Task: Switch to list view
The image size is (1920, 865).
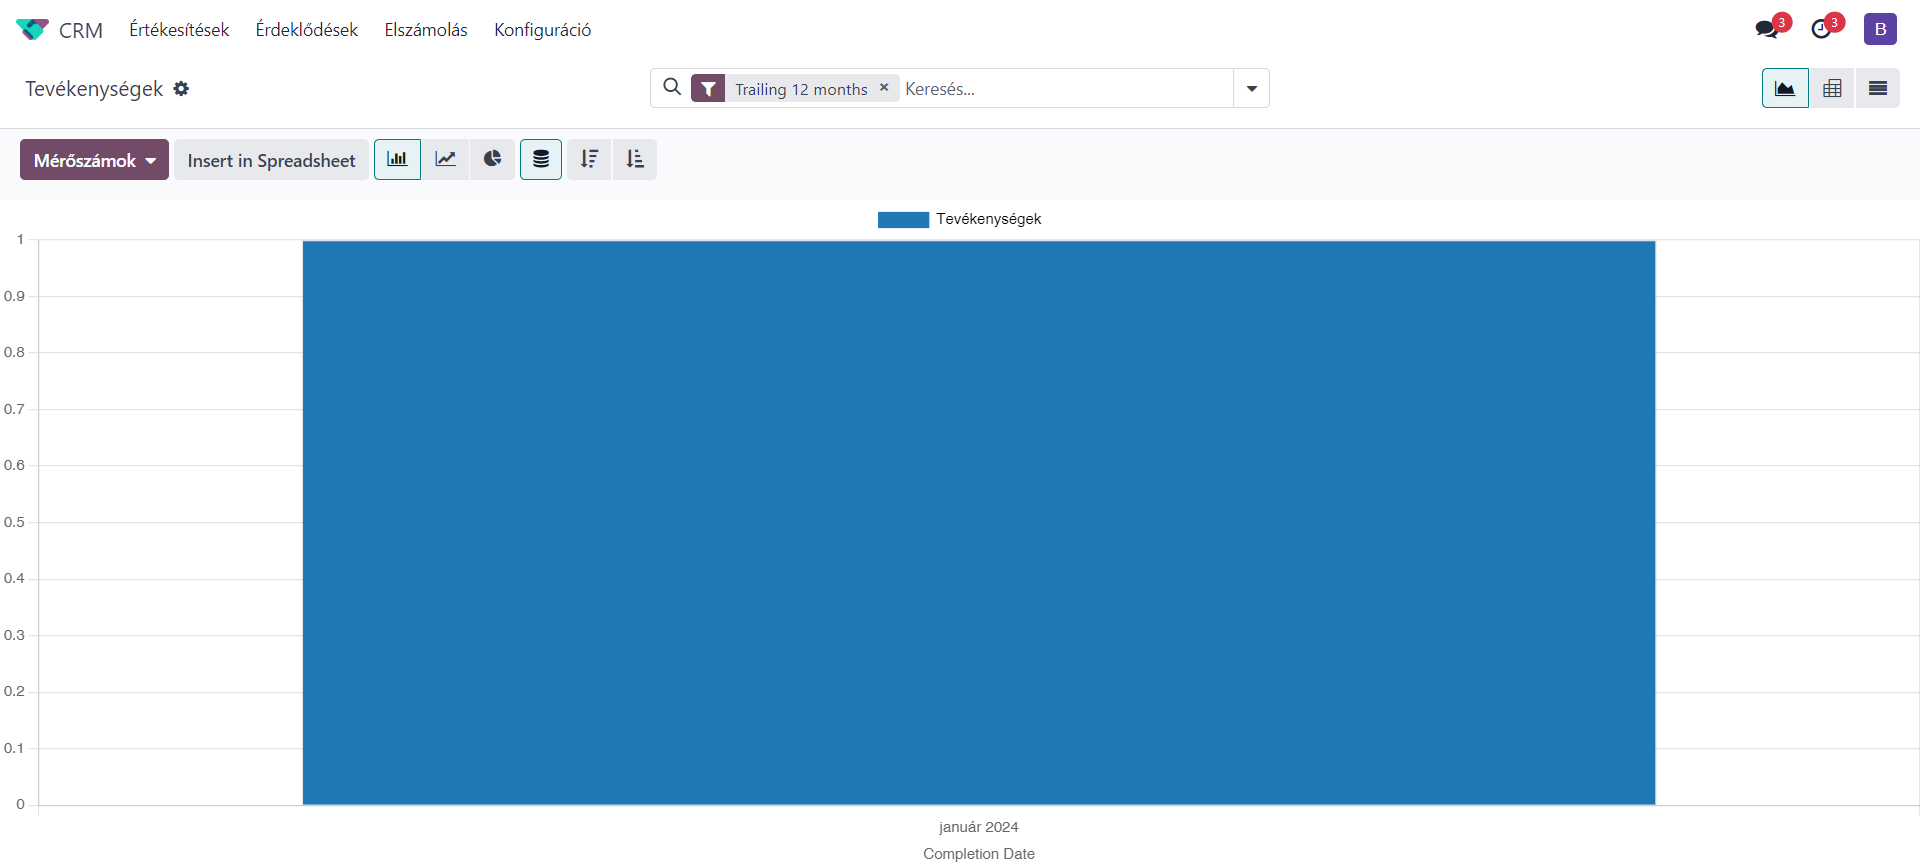Action: (x=1878, y=88)
